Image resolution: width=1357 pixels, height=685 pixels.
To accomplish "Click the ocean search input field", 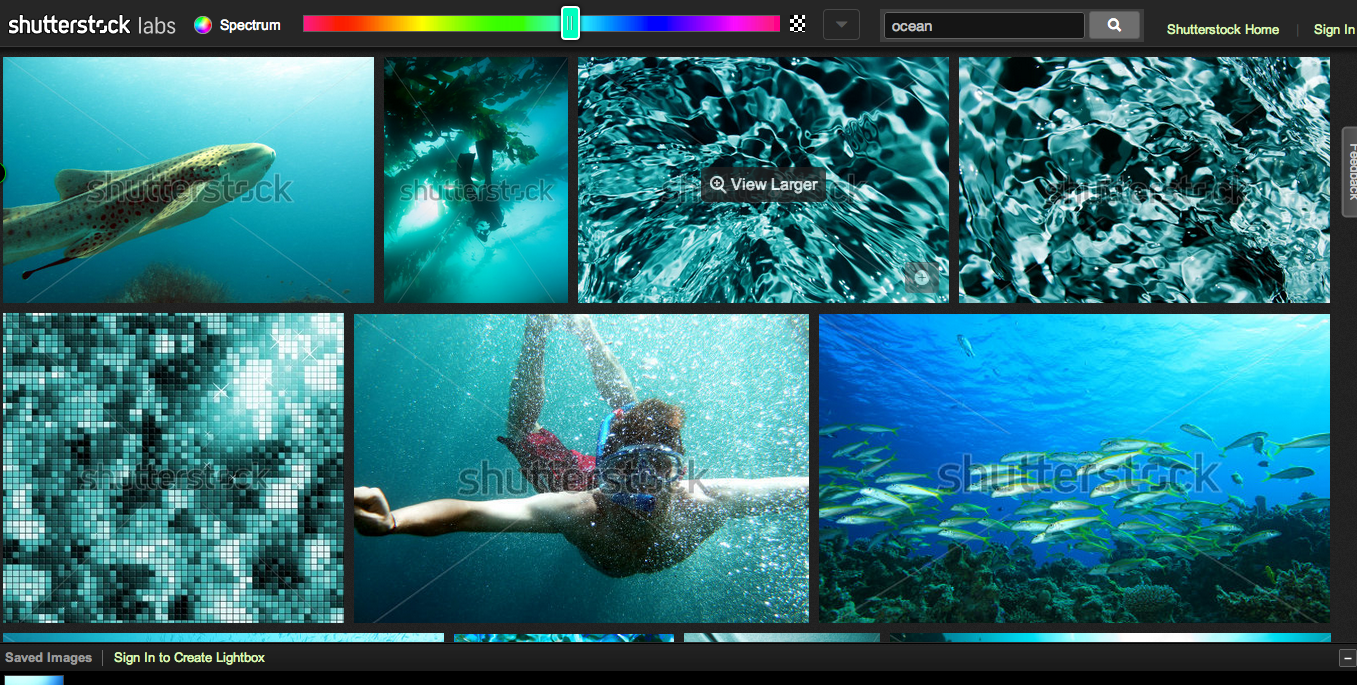I will [984, 26].
